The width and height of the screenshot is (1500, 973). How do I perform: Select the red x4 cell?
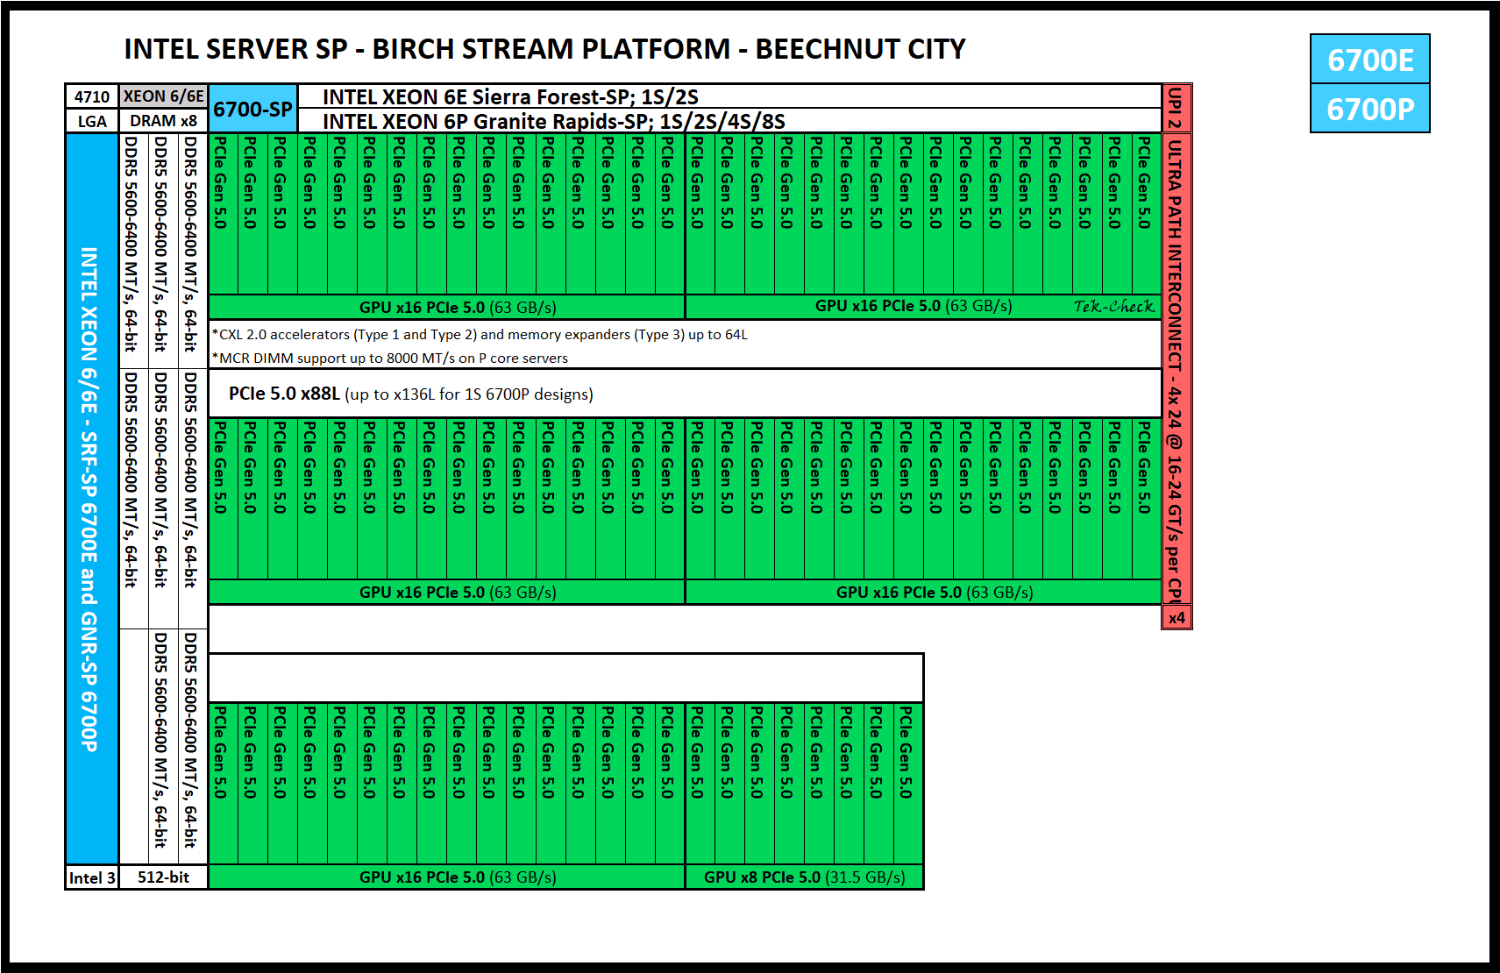(x=1176, y=618)
